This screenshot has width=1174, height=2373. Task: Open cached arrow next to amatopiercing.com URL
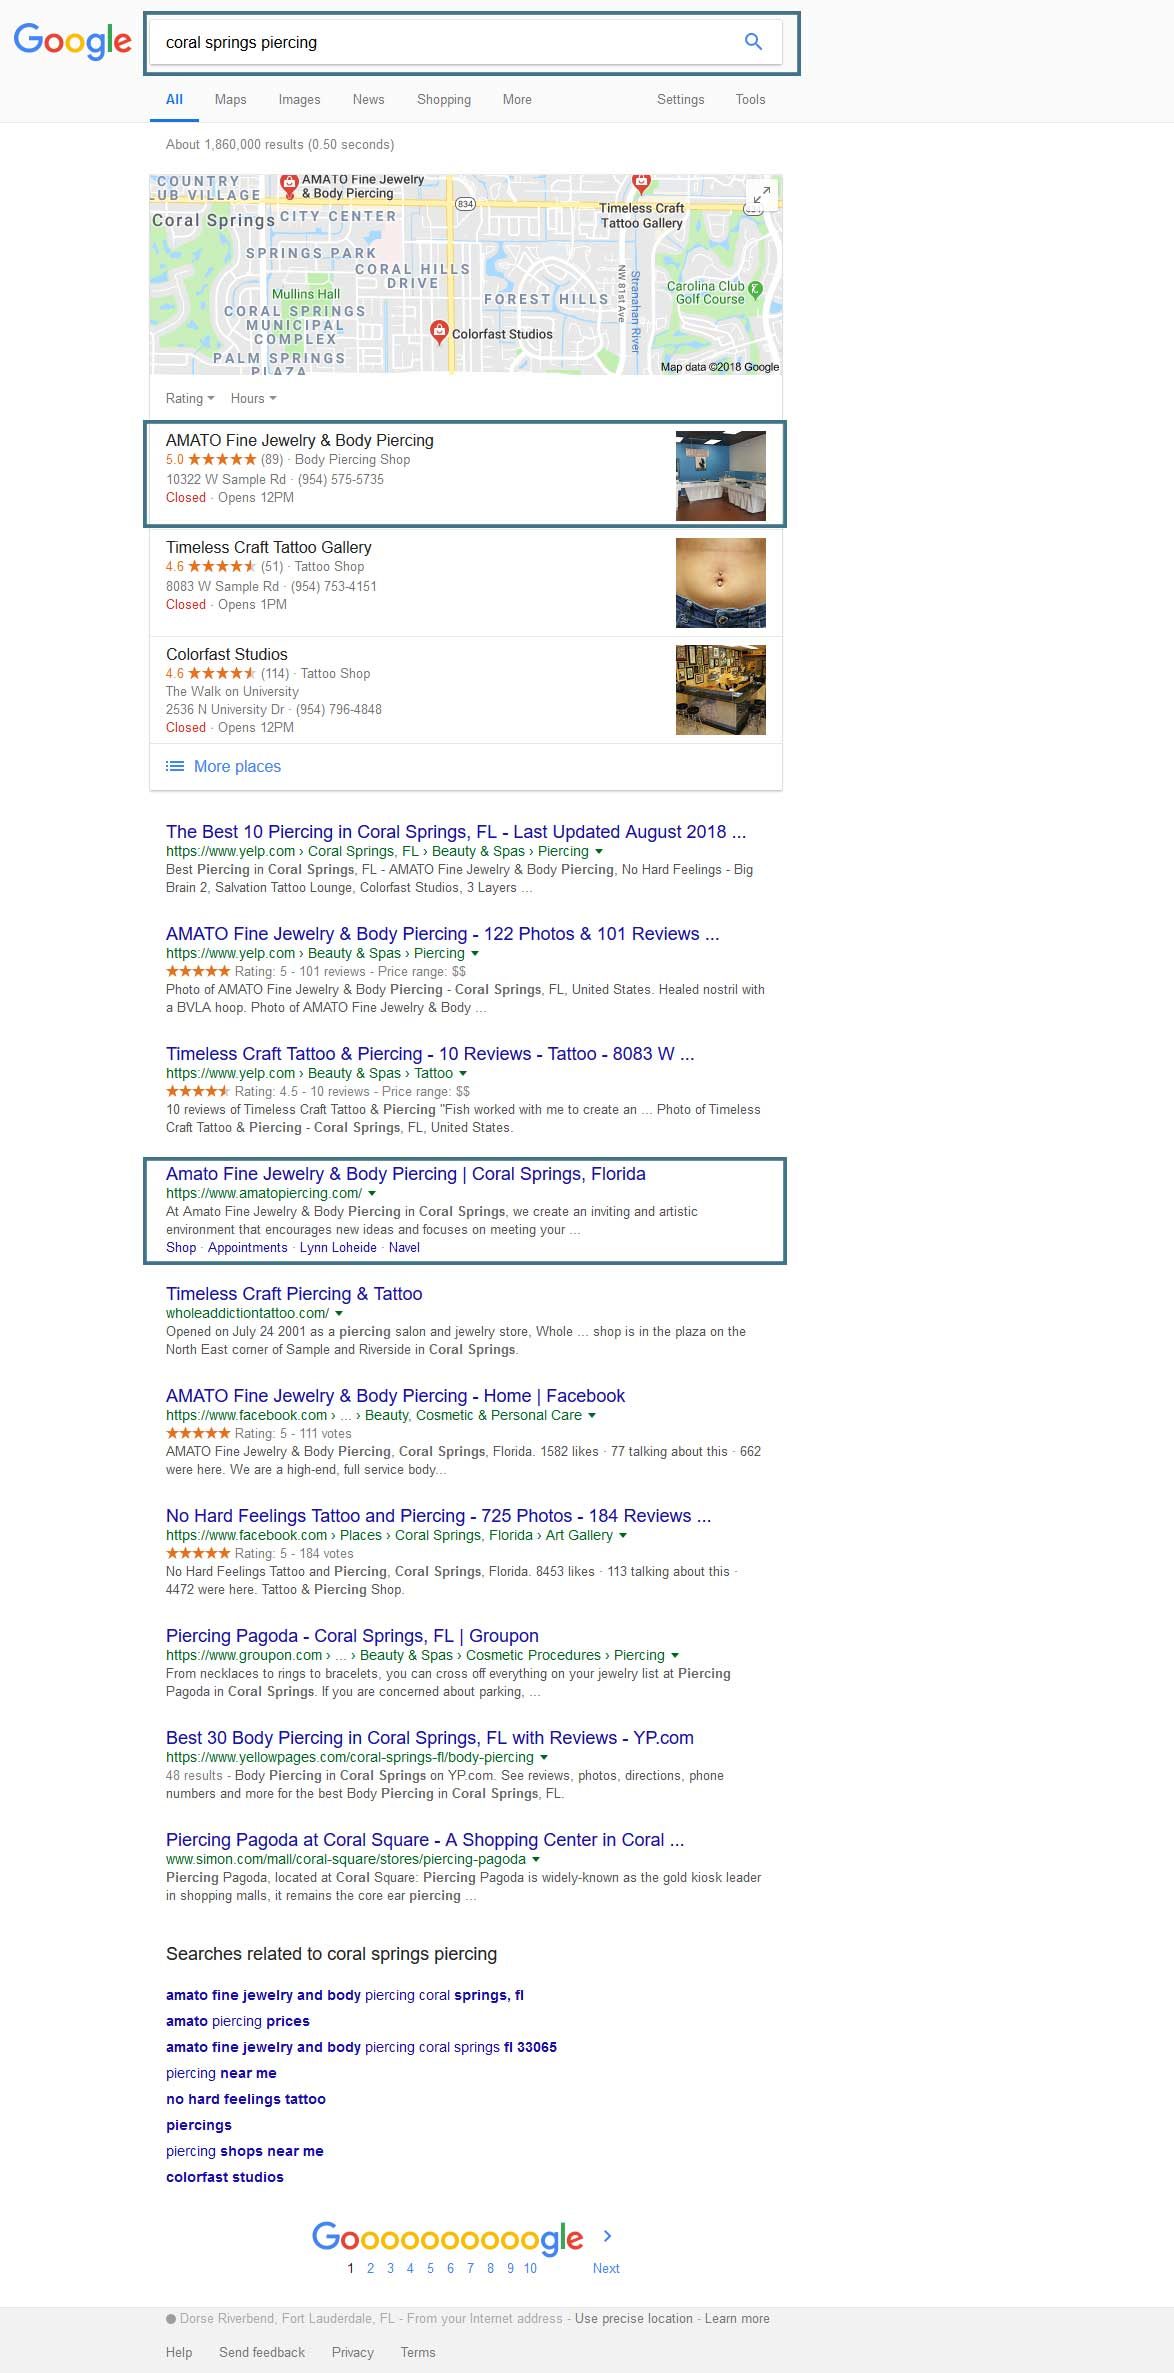point(372,1193)
